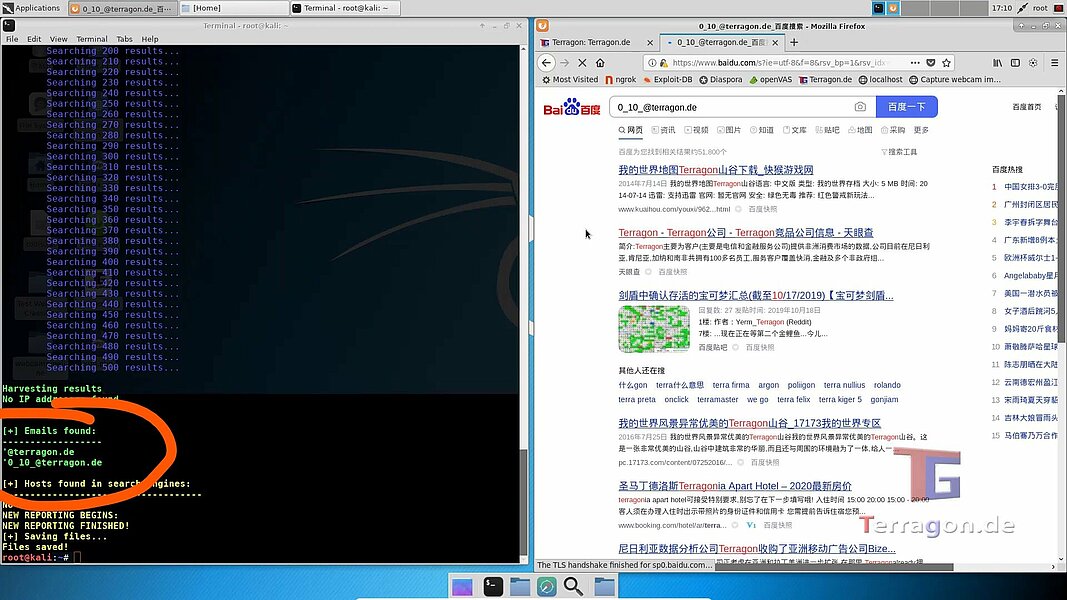Open localhost bookmark
Viewport: 1067px width, 600px height.
(x=881, y=80)
